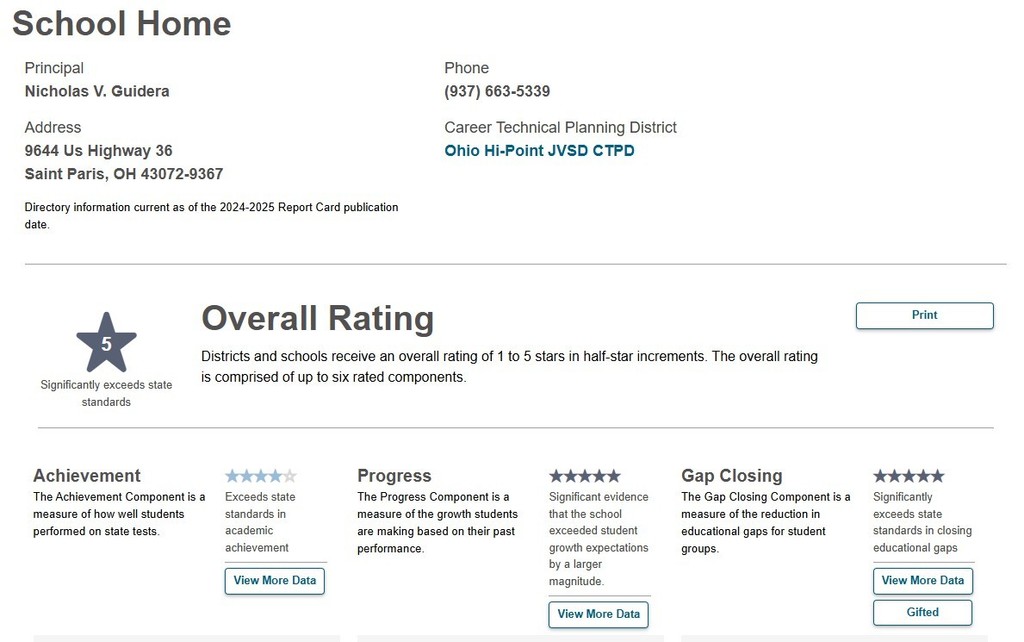Viewport: 1024px width, 642px height.
Task: Open the Ohio Hi-Point JVSD CTPD link
Action: pos(539,150)
